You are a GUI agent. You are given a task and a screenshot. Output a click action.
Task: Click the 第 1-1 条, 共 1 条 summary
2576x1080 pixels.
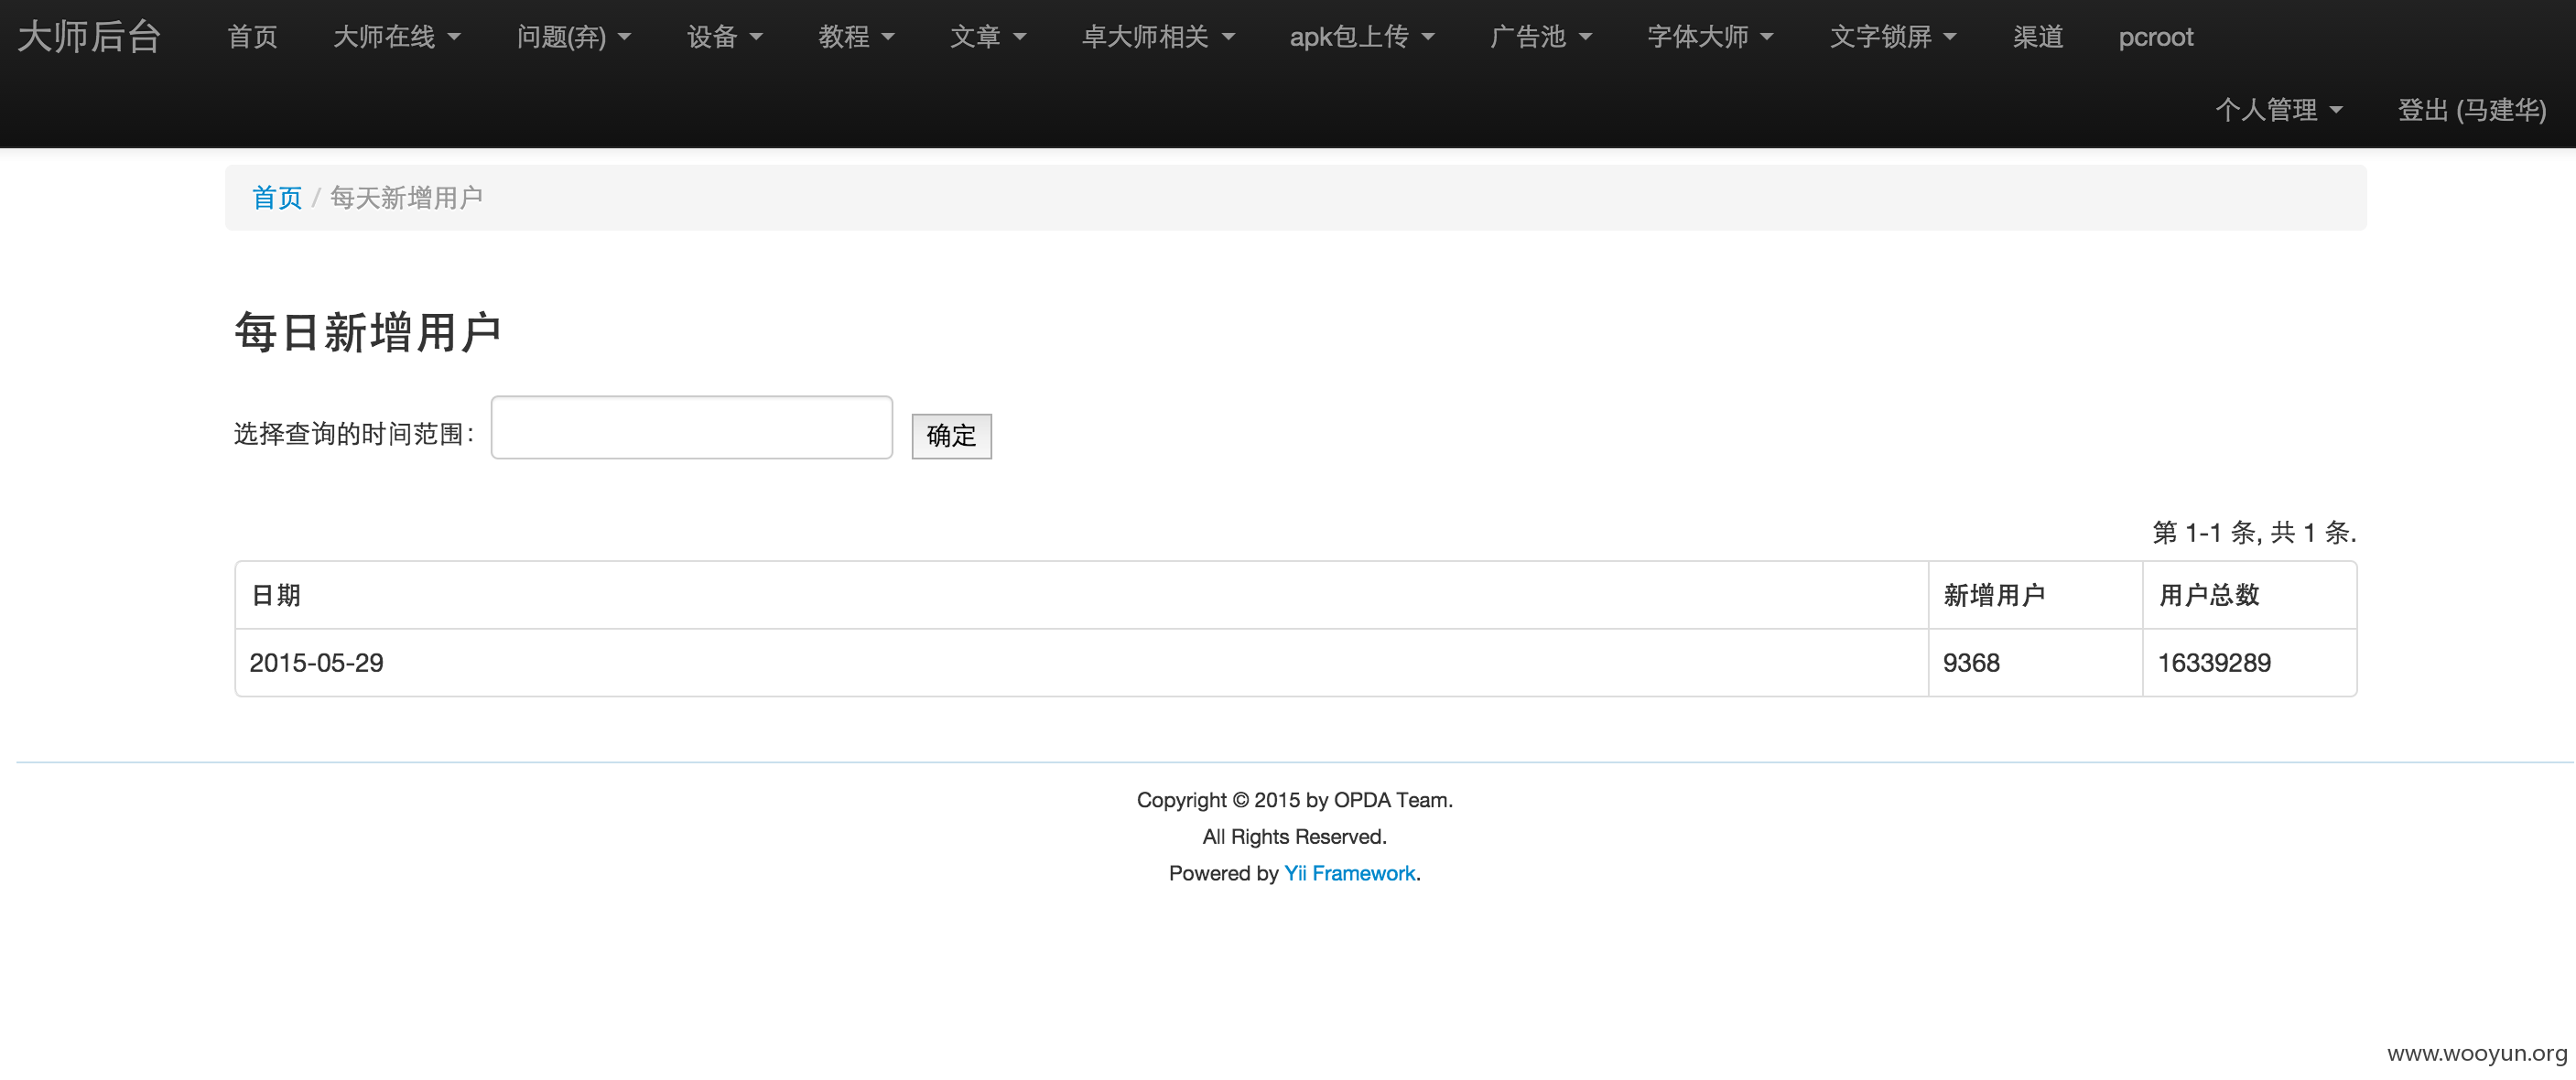[2254, 532]
